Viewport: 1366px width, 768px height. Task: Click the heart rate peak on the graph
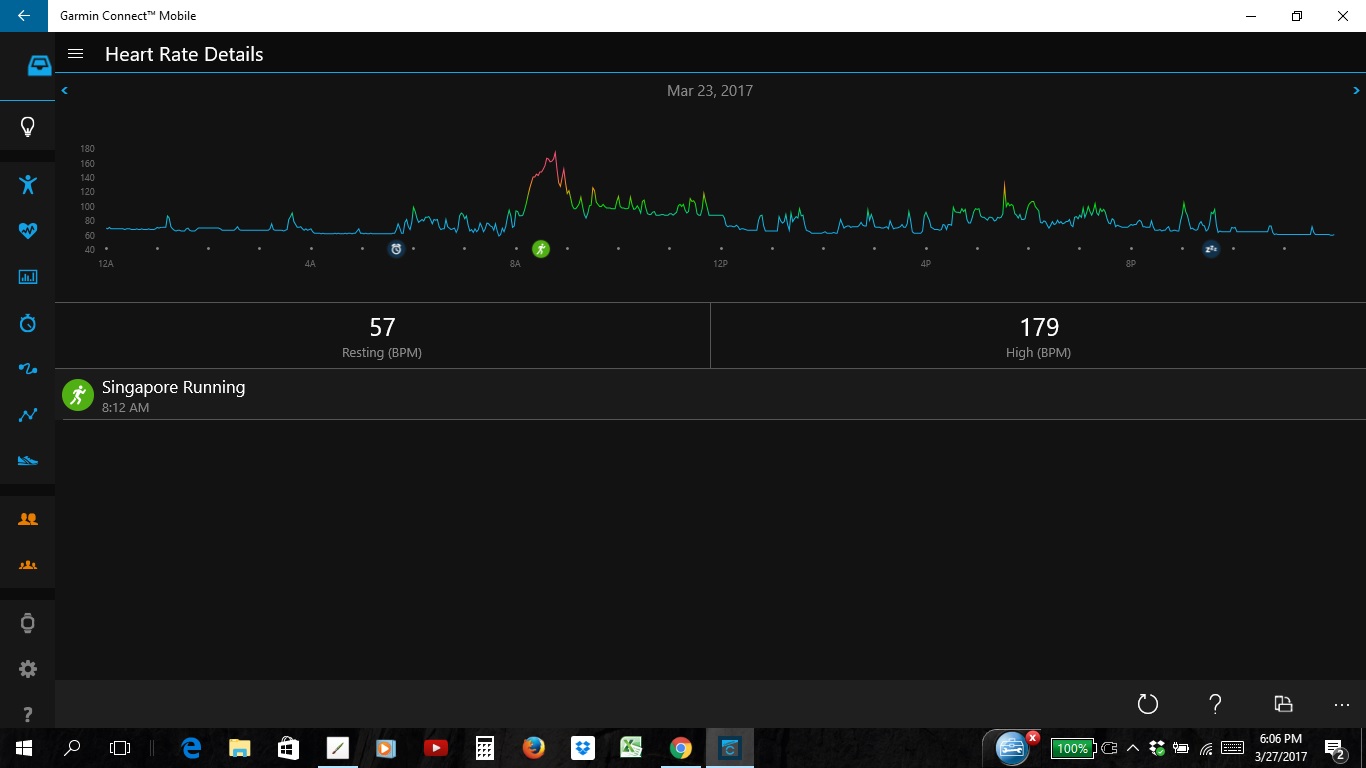pos(555,153)
